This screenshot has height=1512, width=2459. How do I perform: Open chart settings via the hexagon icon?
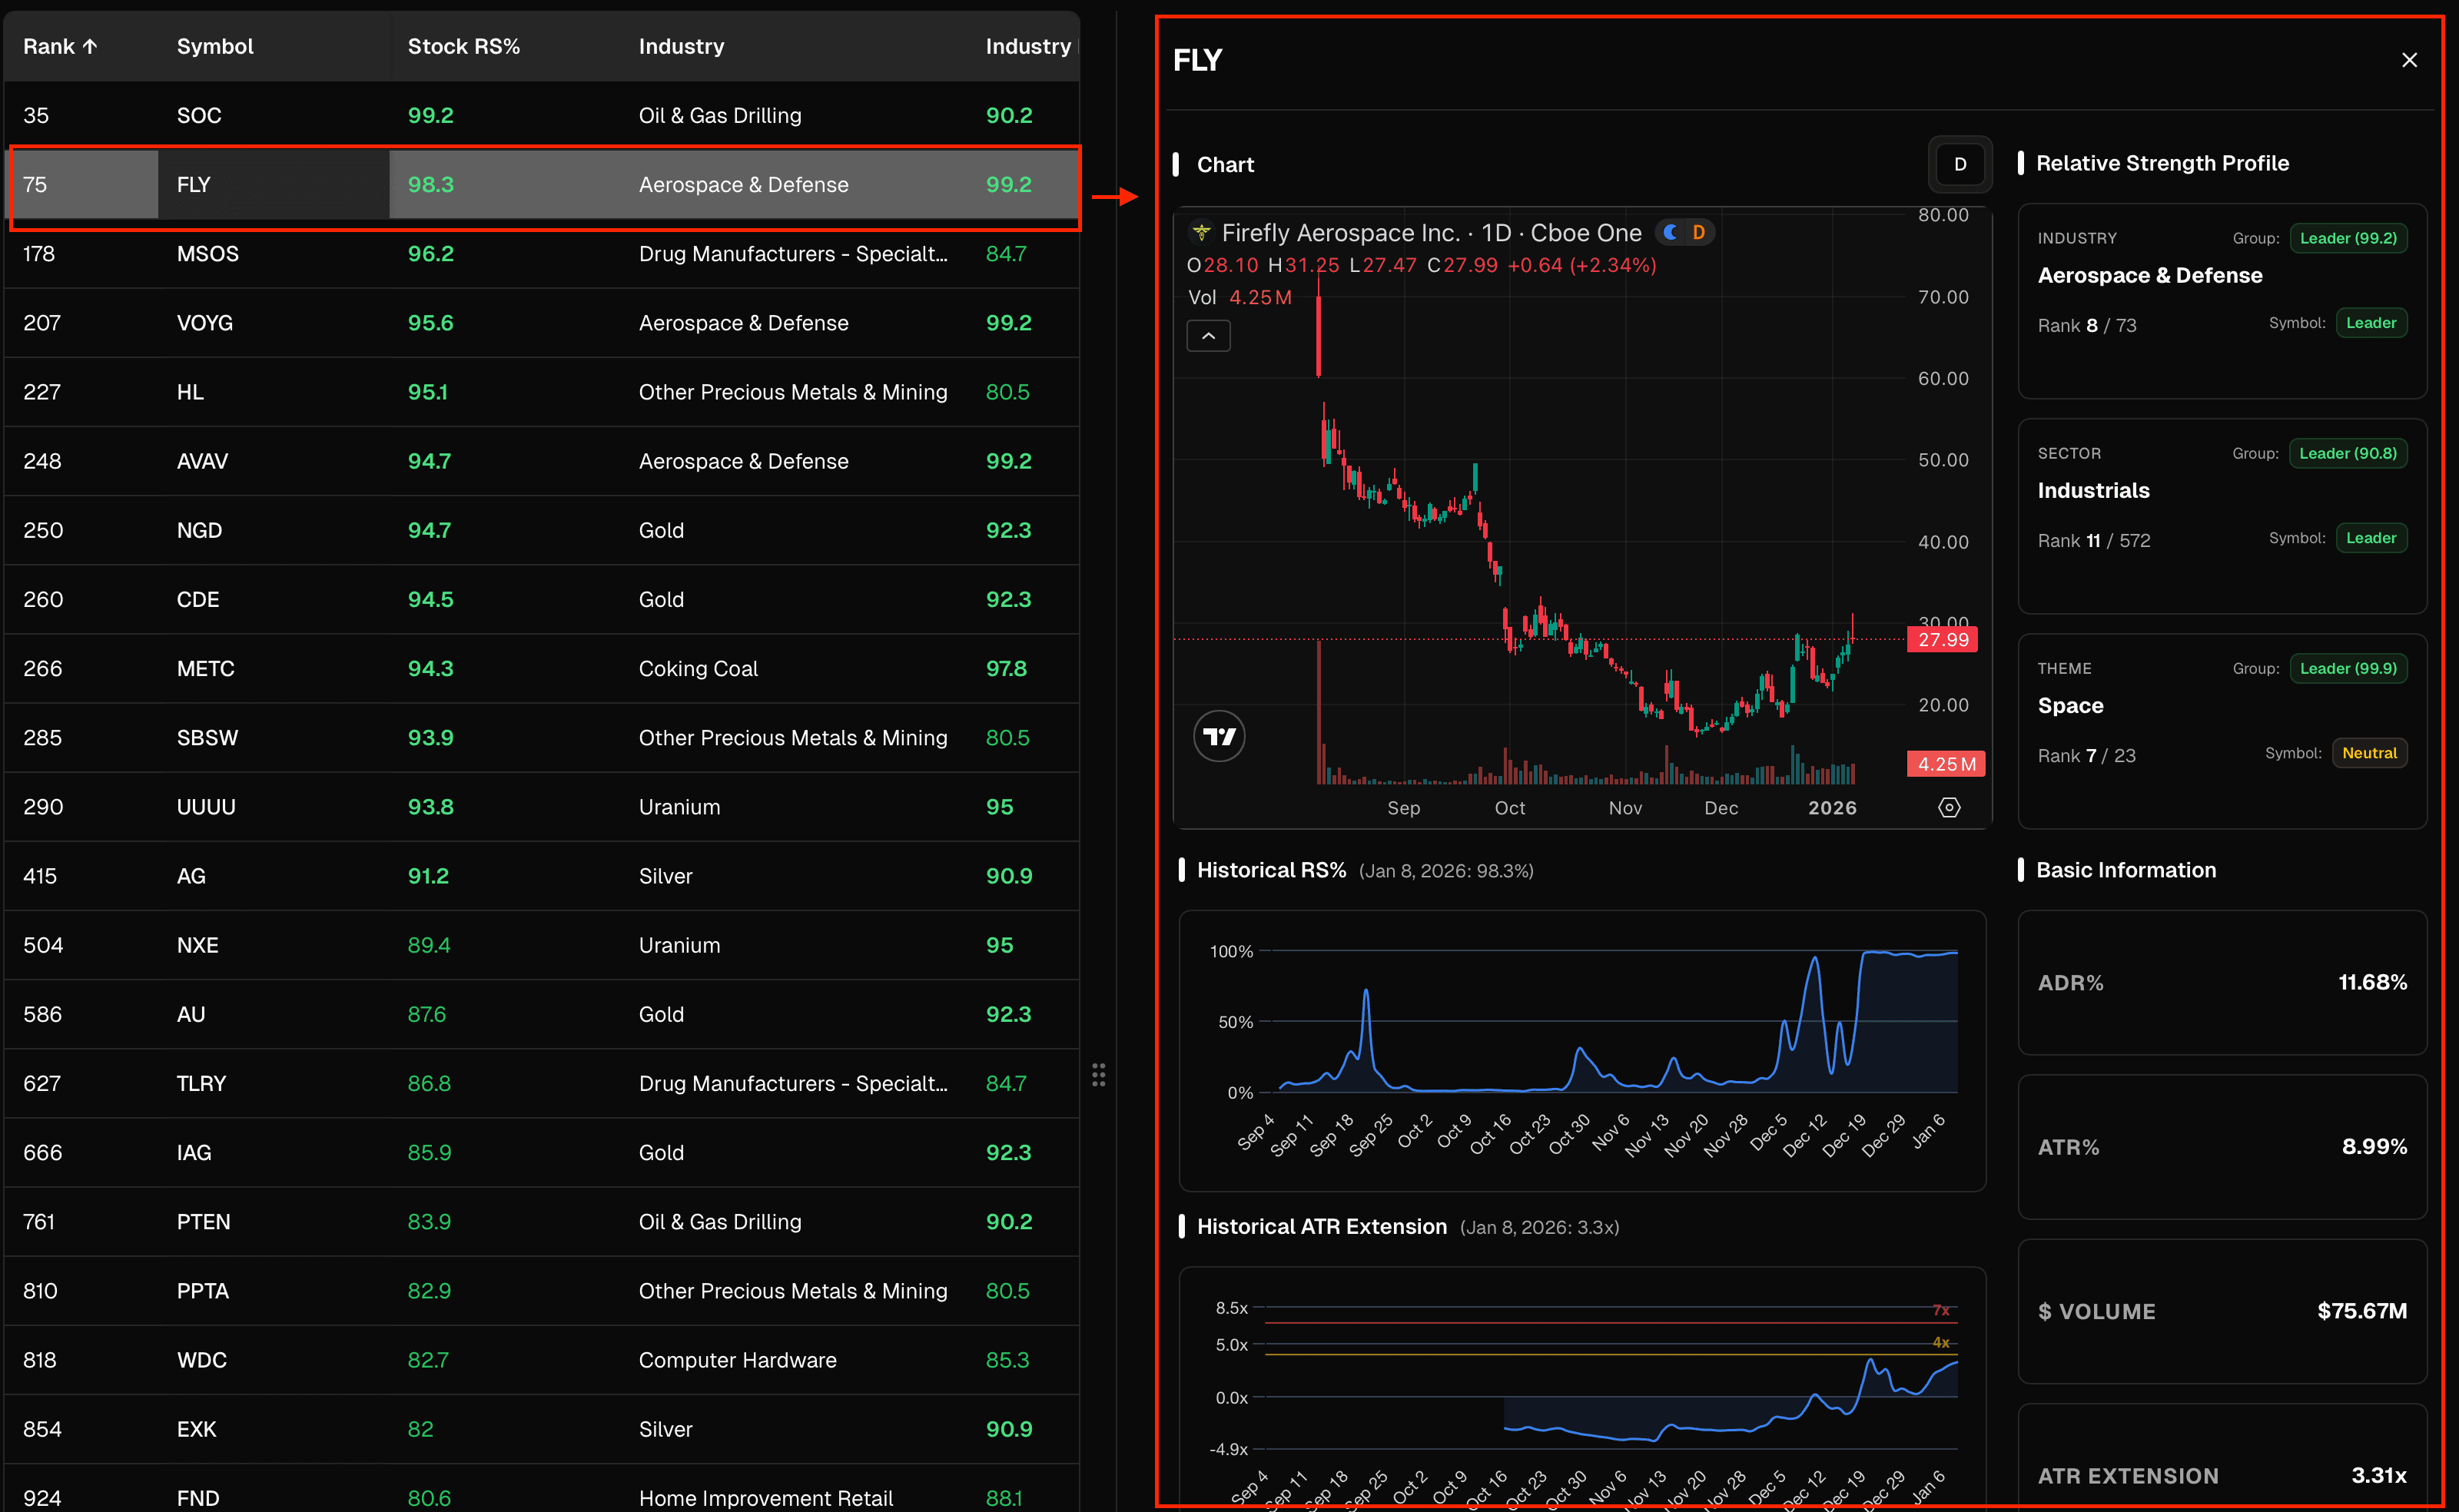[1949, 807]
